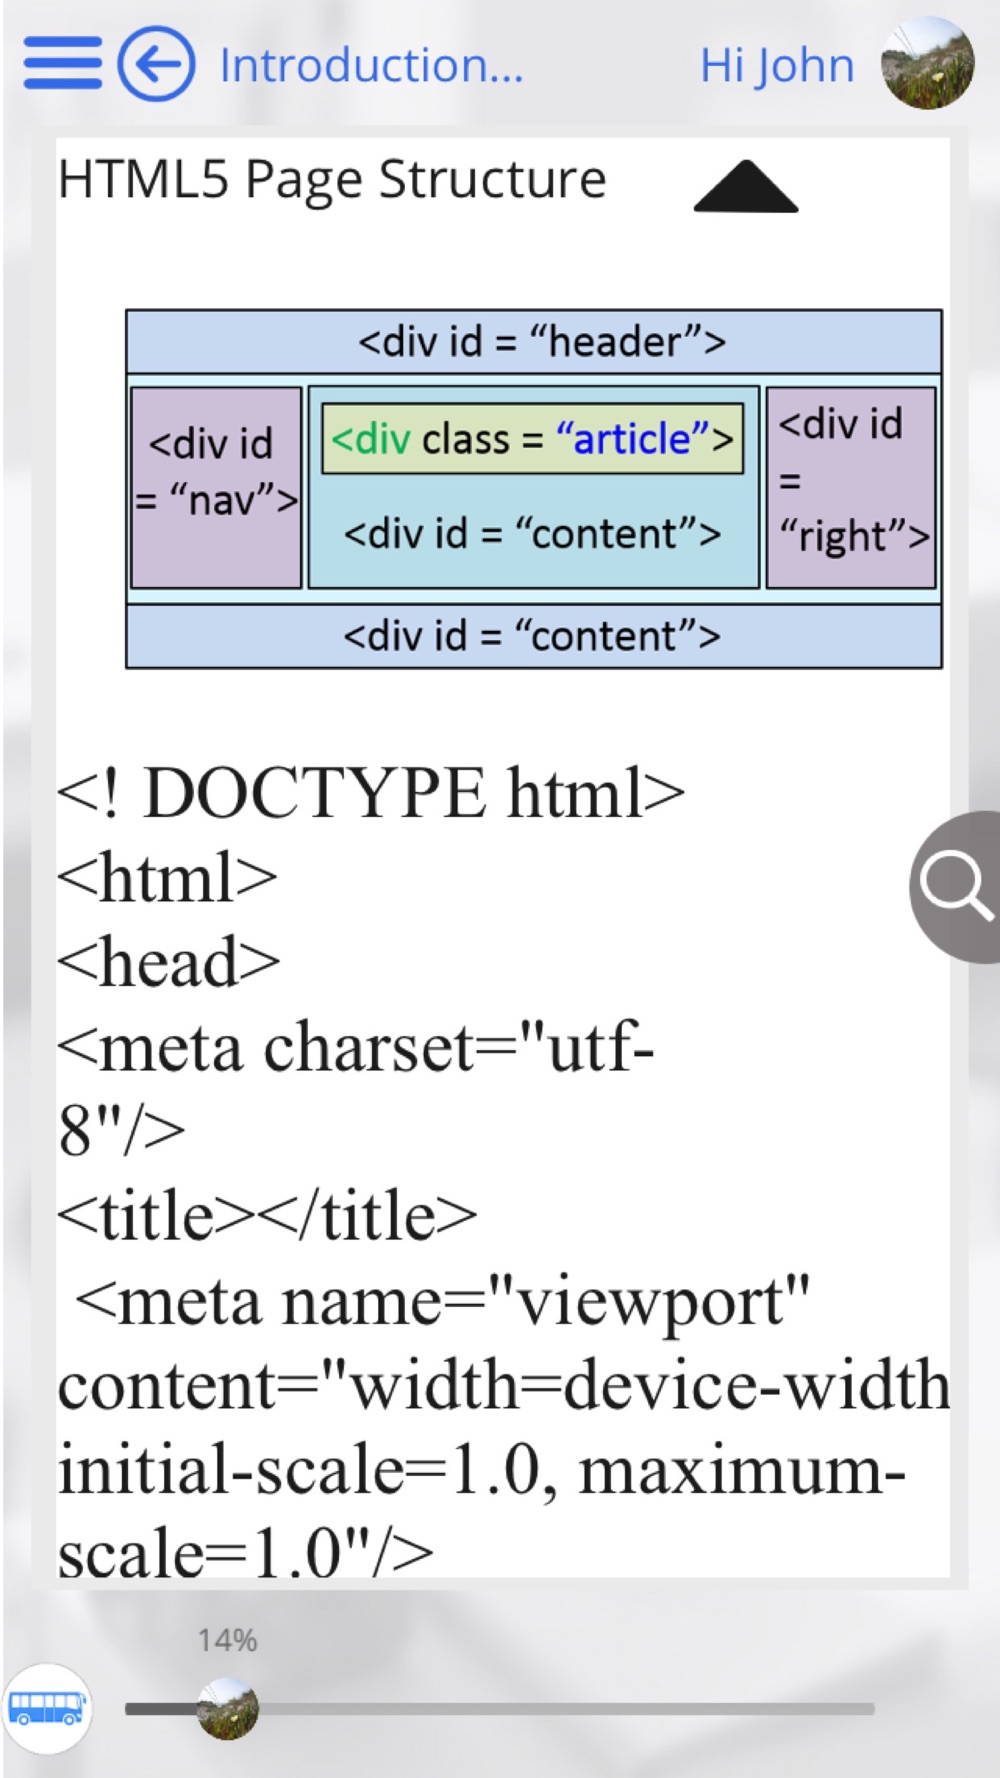Screen dimensions: 1000x1778
Task: Click the blue bus icon
Action: (x=47, y=1709)
